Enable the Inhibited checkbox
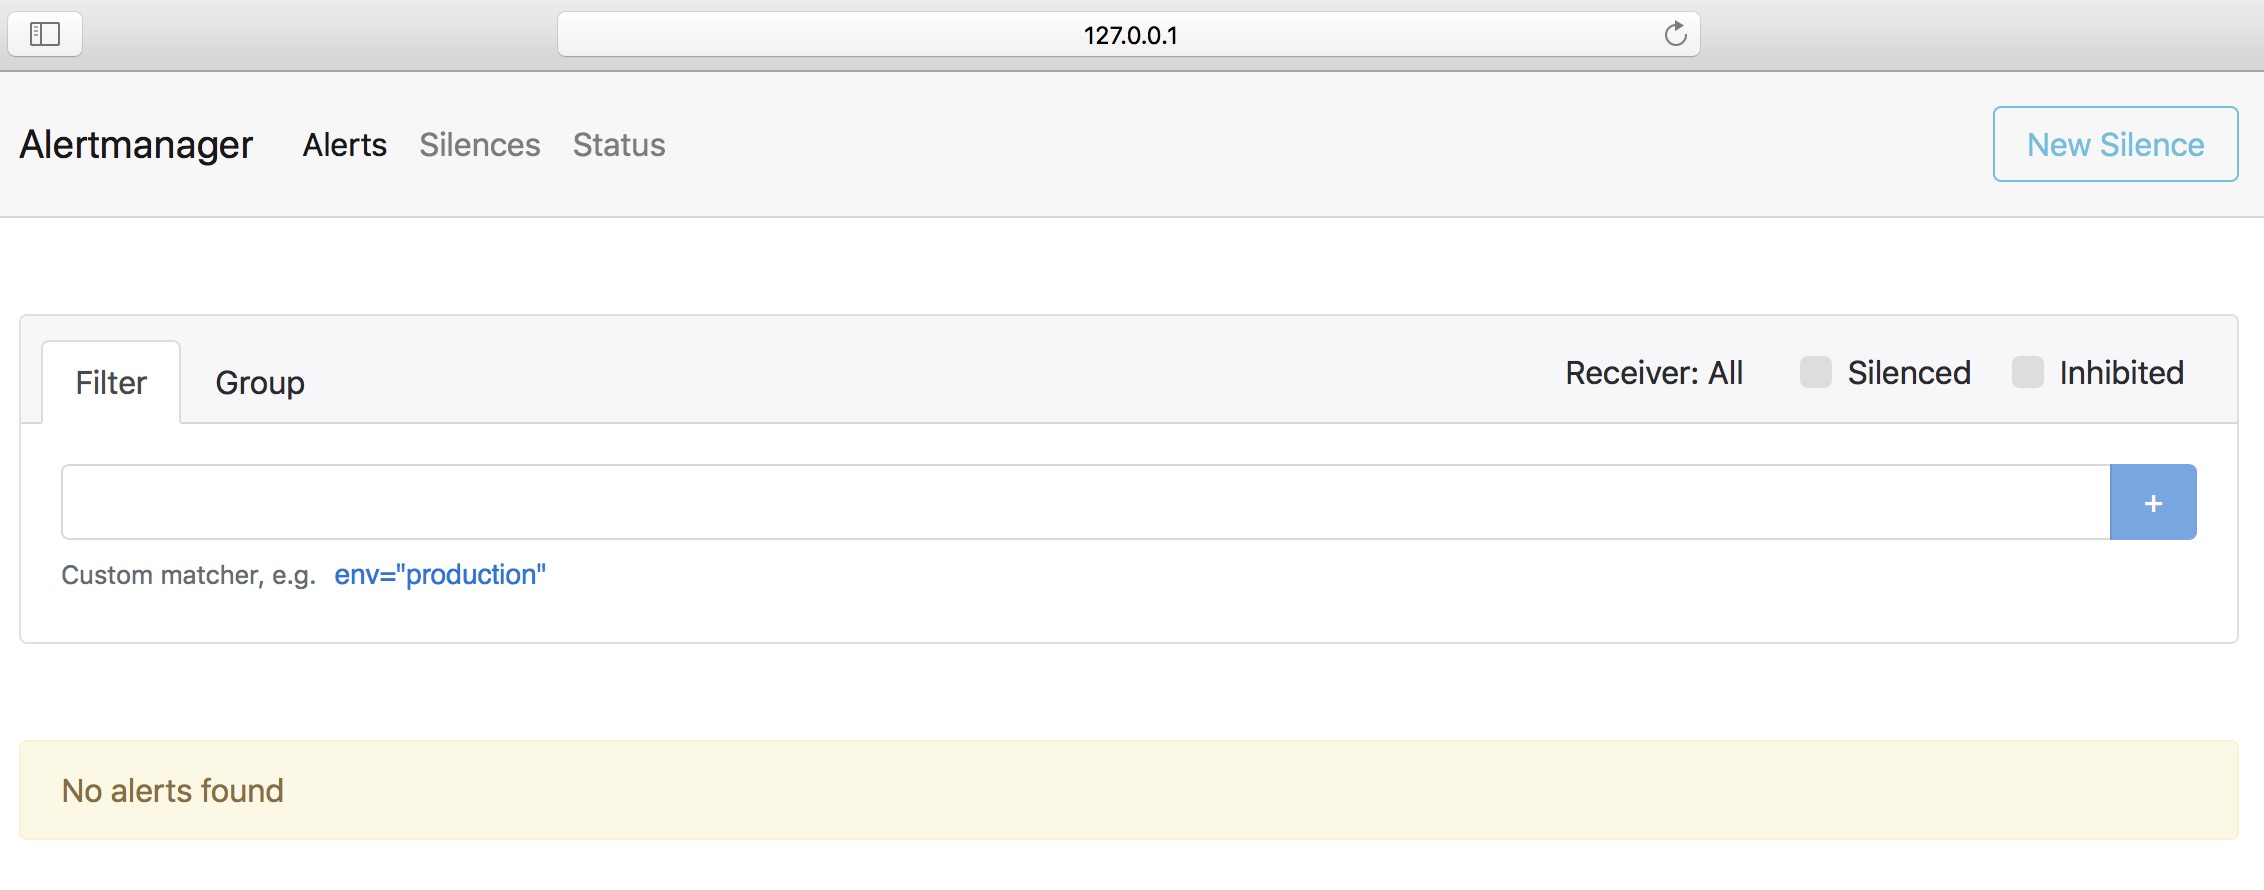Viewport: 2264px width, 890px height. click(2027, 372)
